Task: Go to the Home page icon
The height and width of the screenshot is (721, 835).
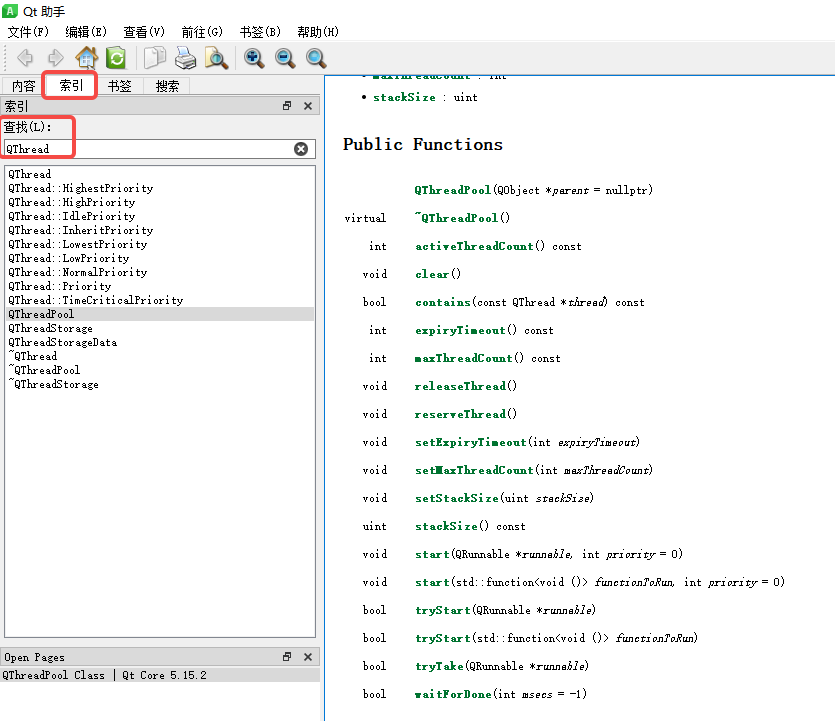Action: tap(87, 58)
